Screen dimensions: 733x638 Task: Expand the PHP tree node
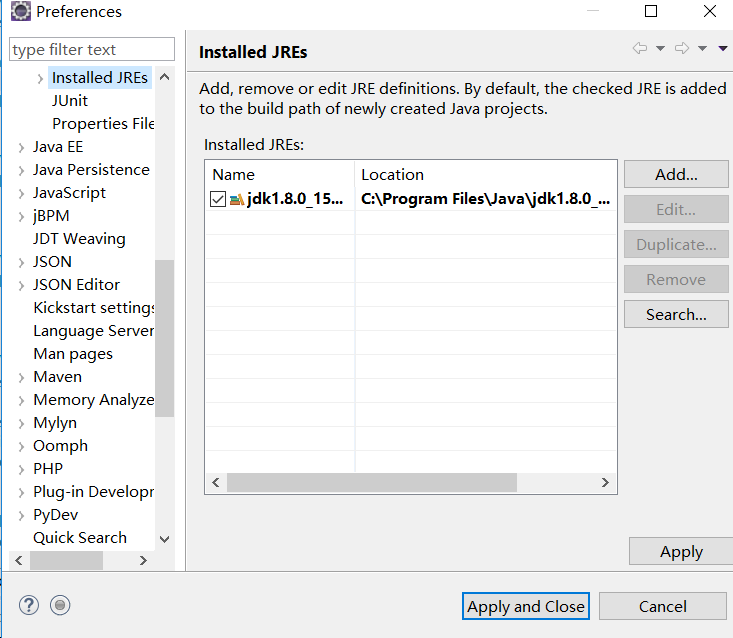pyautogui.click(x=21, y=470)
